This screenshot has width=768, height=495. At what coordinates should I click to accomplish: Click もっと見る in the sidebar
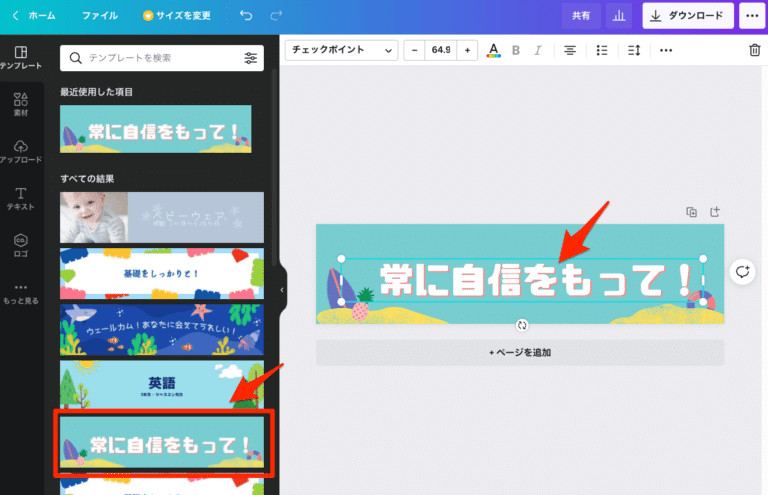click(21, 293)
